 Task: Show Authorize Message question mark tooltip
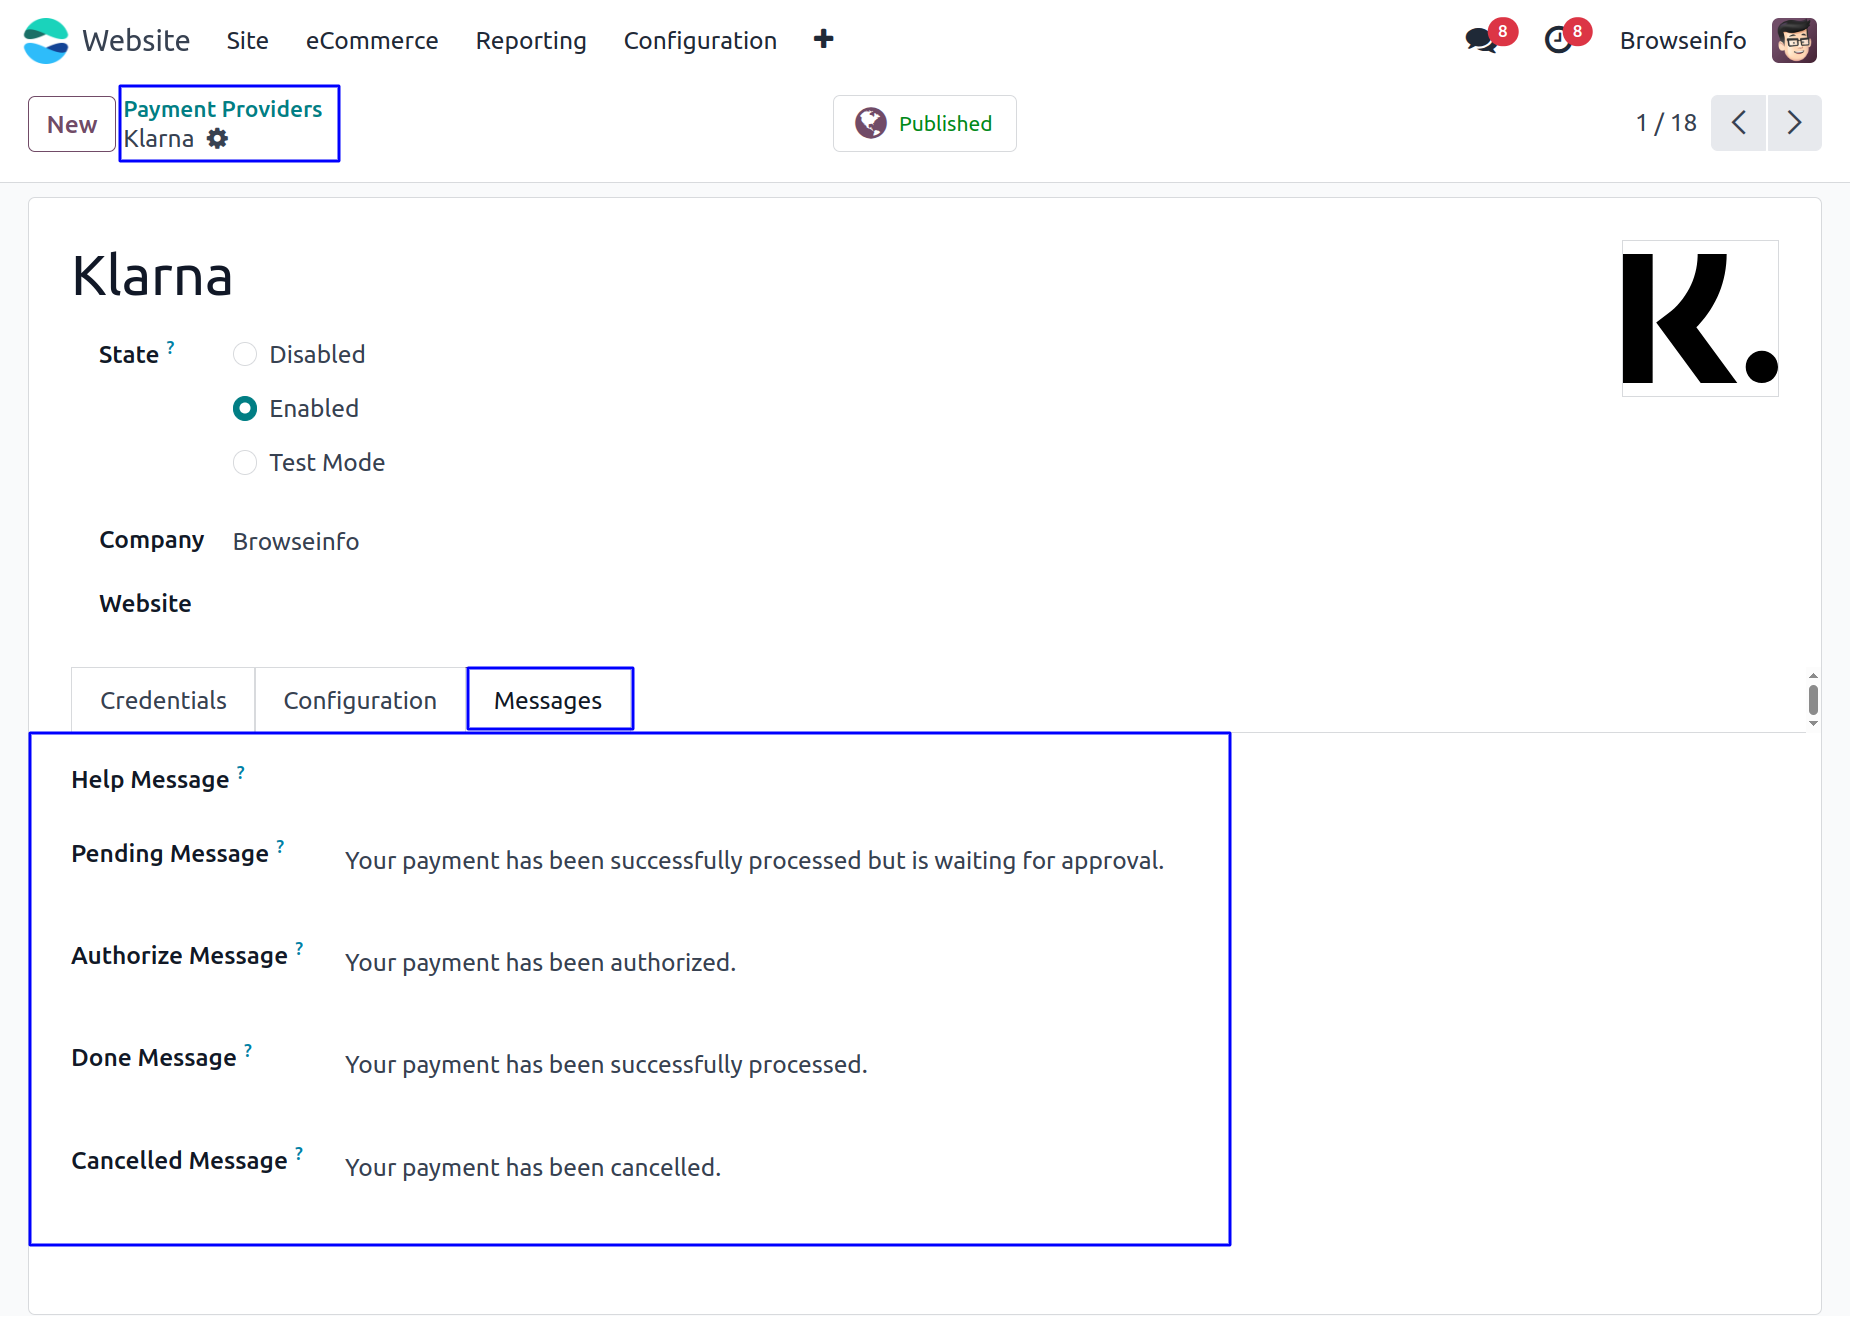click(x=299, y=948)
